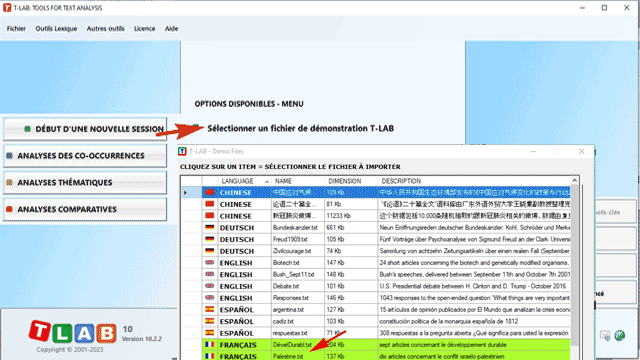Image resolution: width=640 pixels, height=360 pixels.
Task: Choose Sélectionner un fichier de démonstration T-LAB
Action: (x=300, y=129)
